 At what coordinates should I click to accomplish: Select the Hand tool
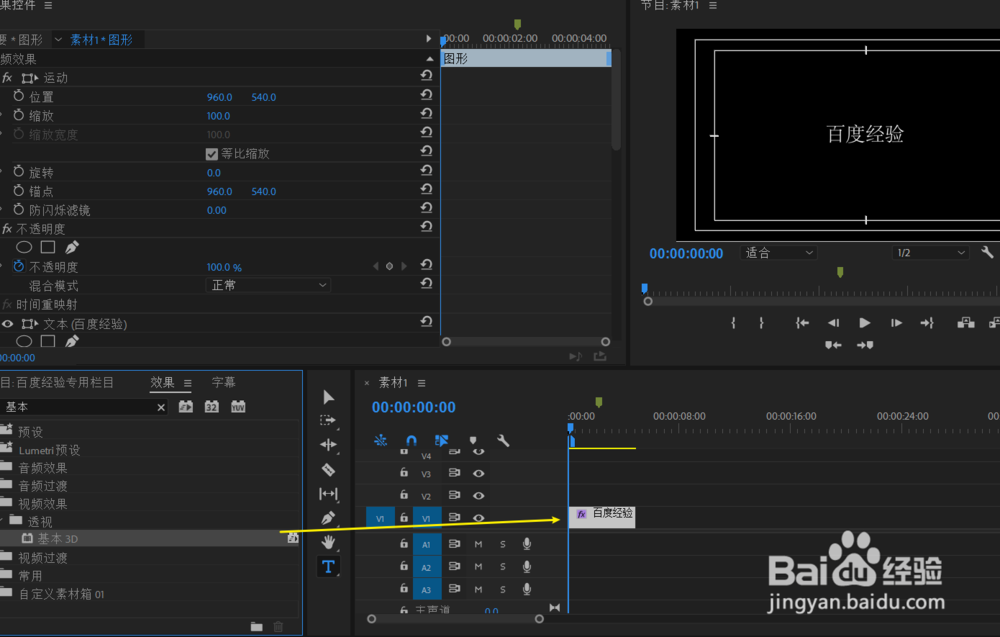(x=328, y=542)
